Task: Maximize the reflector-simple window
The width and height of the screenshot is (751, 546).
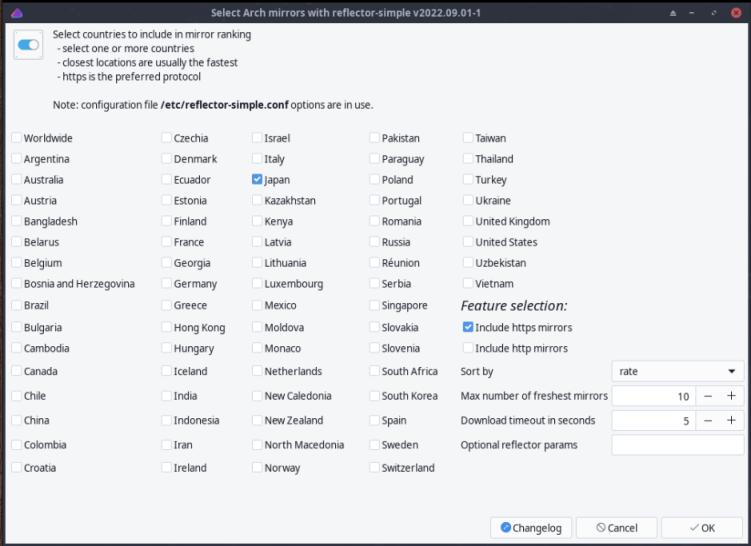Action: pyautogui.click(x=714, y=13)
